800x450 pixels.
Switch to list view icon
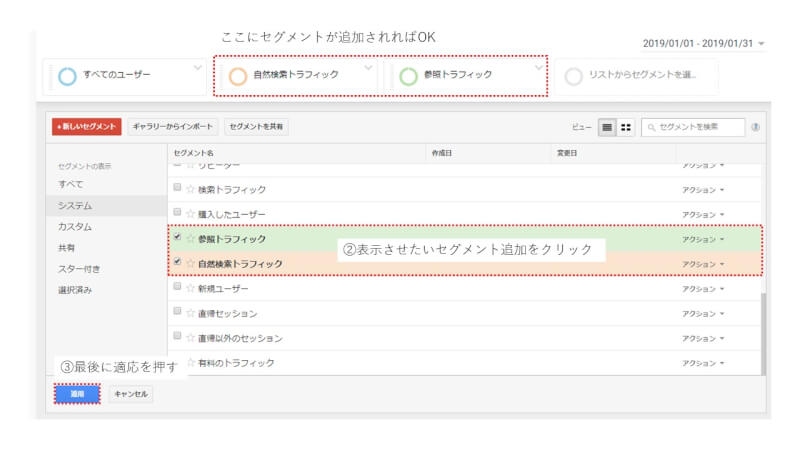click(607, 127)
